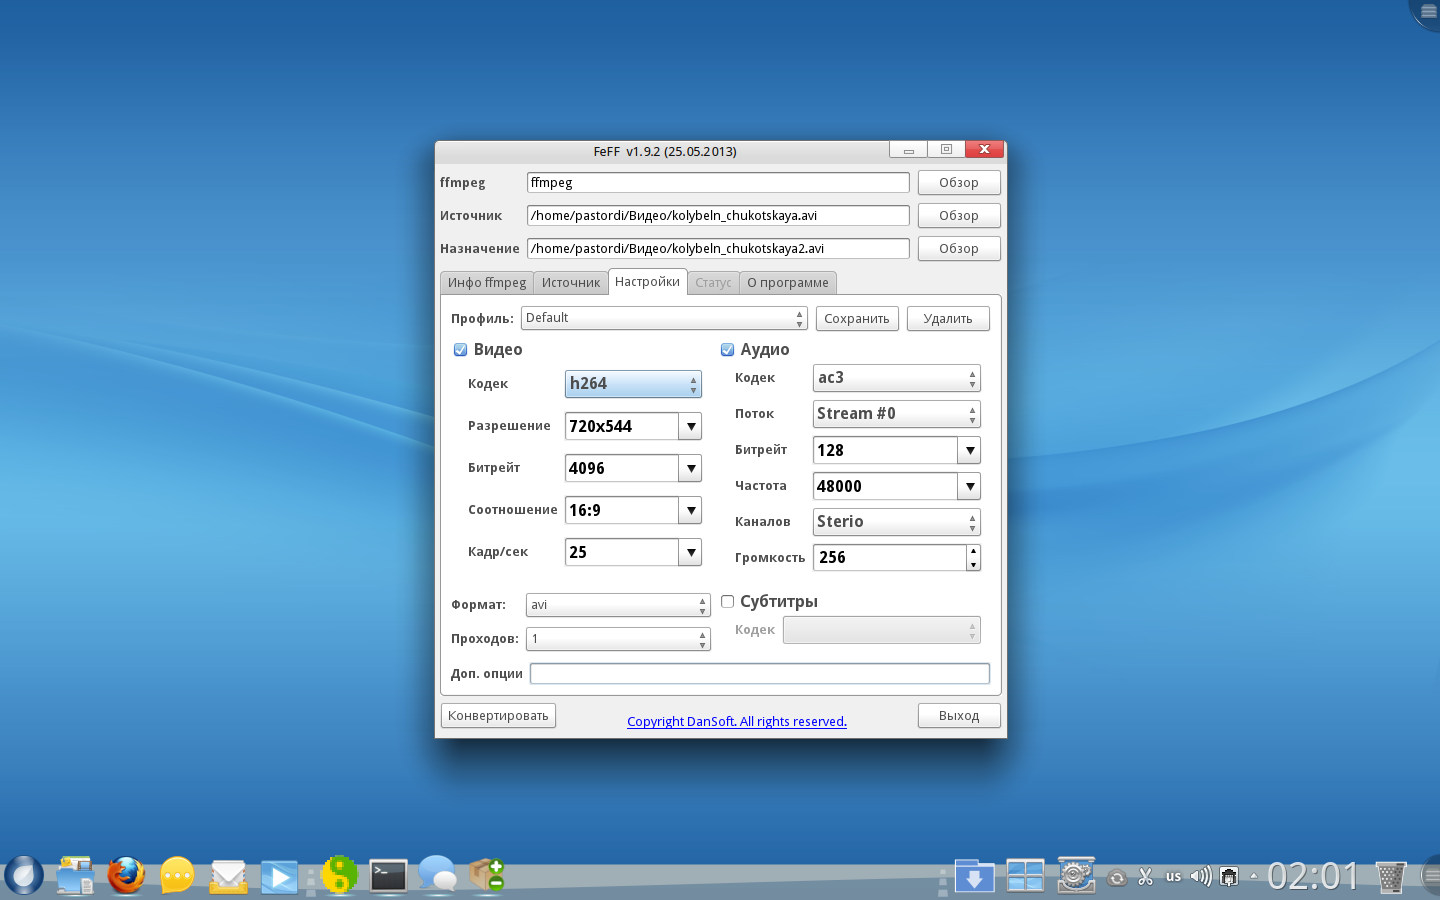Open the downloads folder in the panel
The width and height of the screenshot is (1440, 900).
(x=973, y=876)
